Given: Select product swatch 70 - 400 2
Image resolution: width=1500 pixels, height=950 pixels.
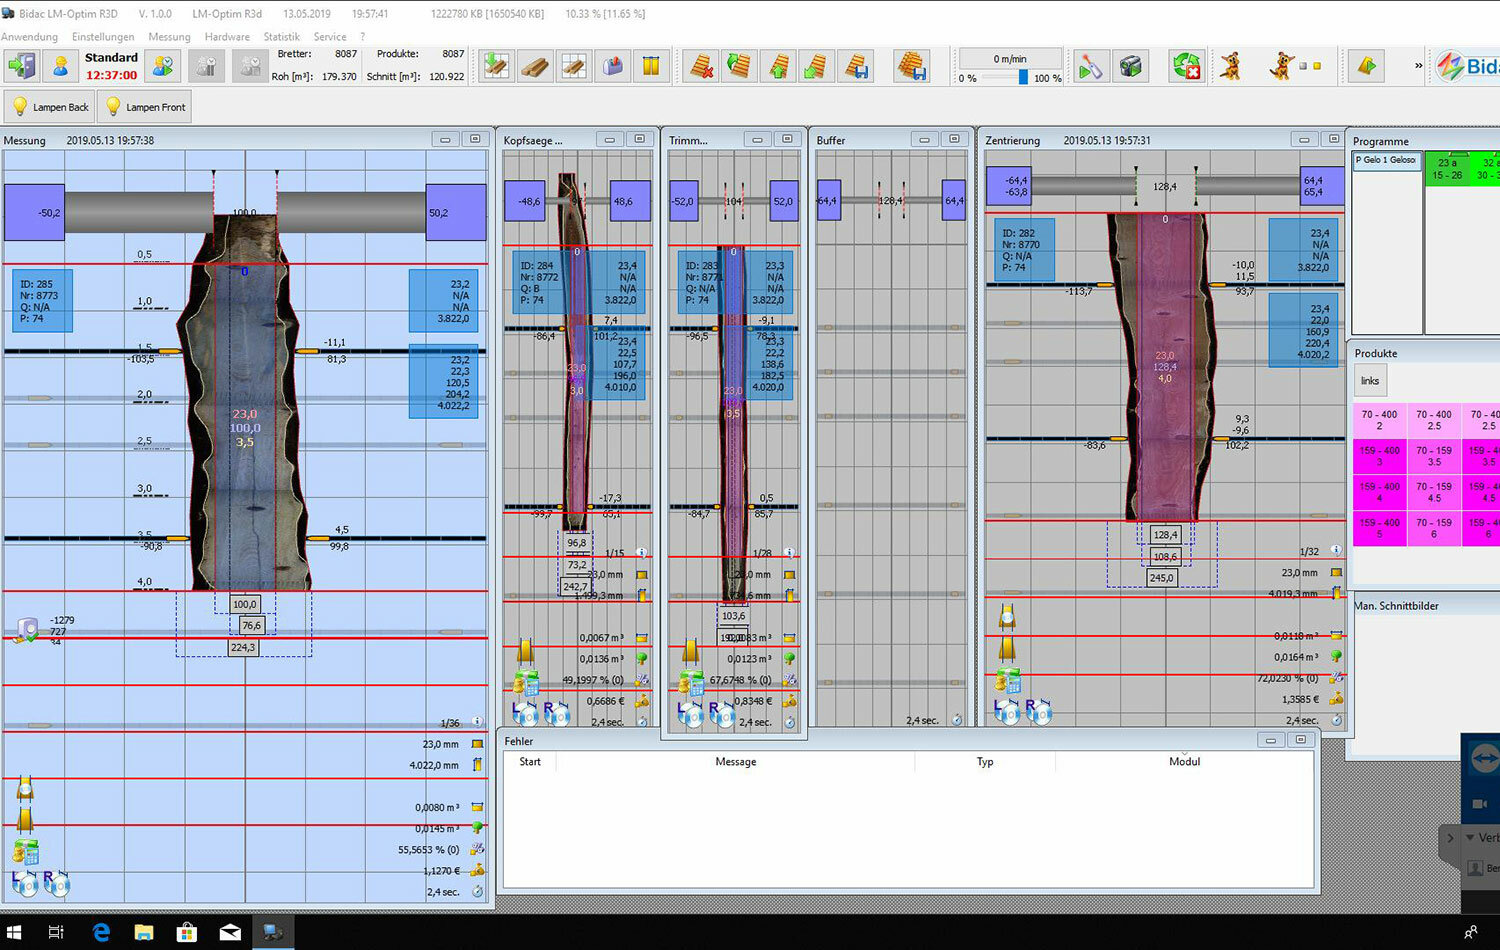Looking at the screenshot, I should pyautogui.click(x=1379, y=420).
